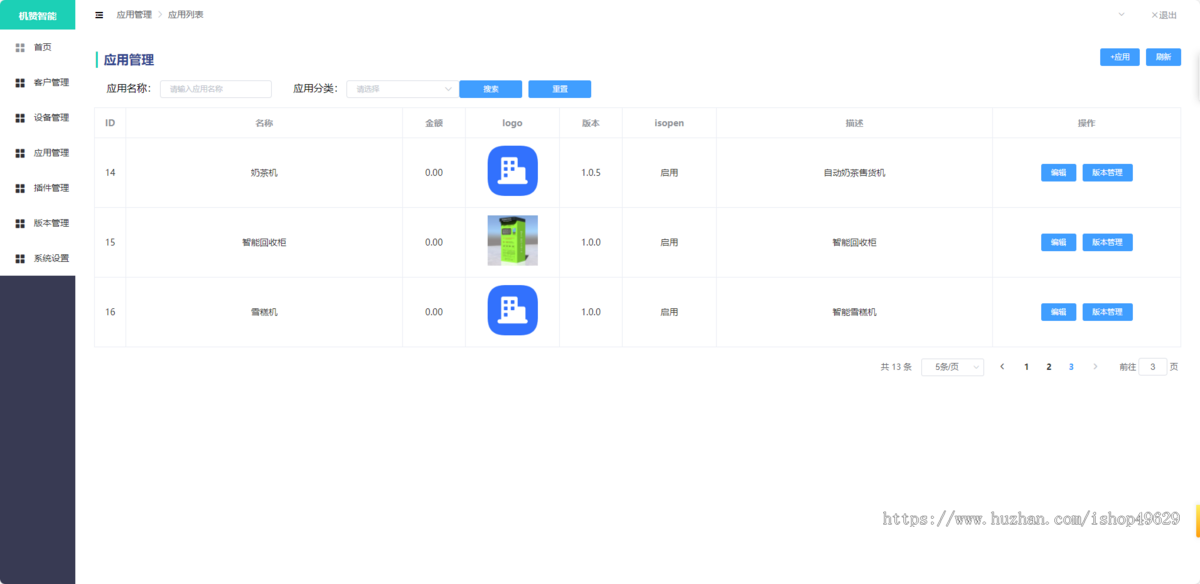Click the 智能回收柜 name cell

coord(264,242)
